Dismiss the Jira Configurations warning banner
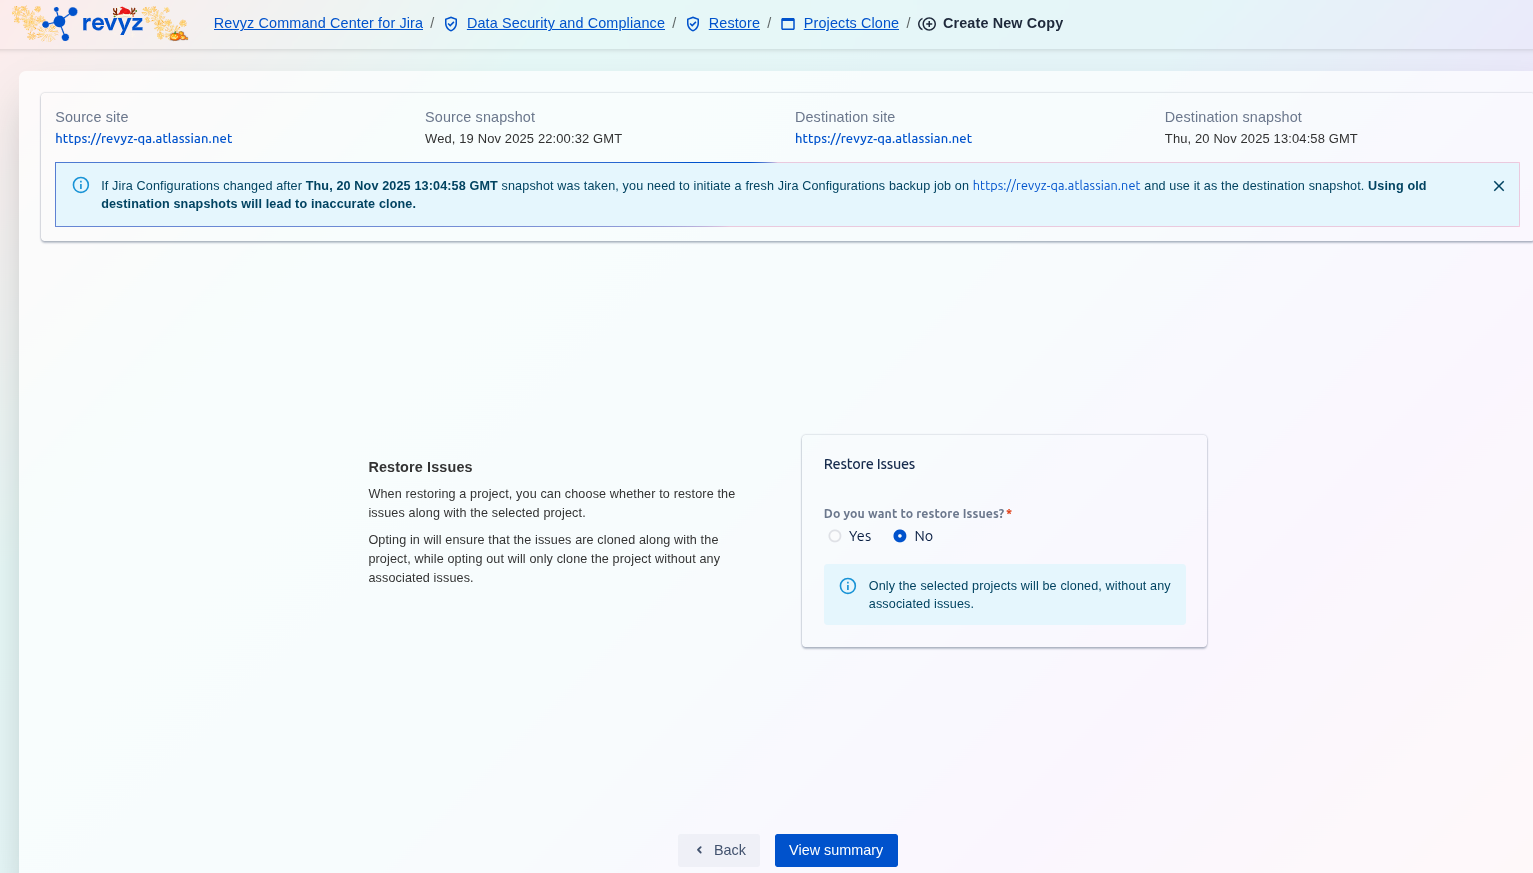 [x=1498, y=186]
